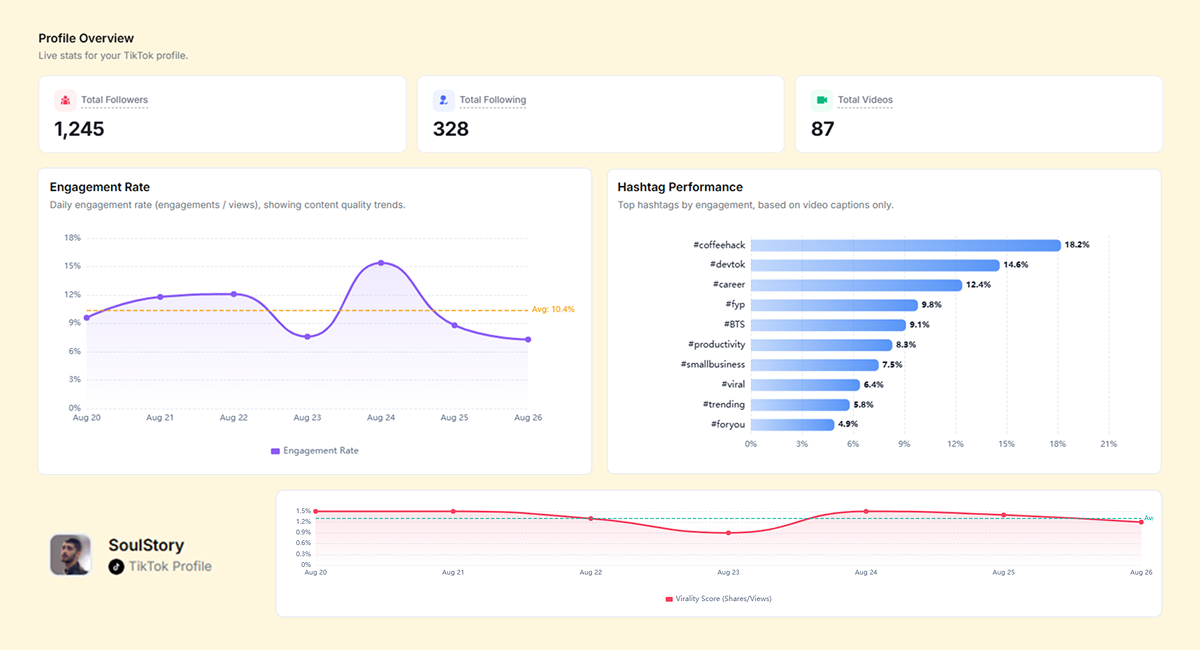This screenshot has height=650, width=1200.
Task: Click the Aug 21 virality score point
Action: pos(453,511)
